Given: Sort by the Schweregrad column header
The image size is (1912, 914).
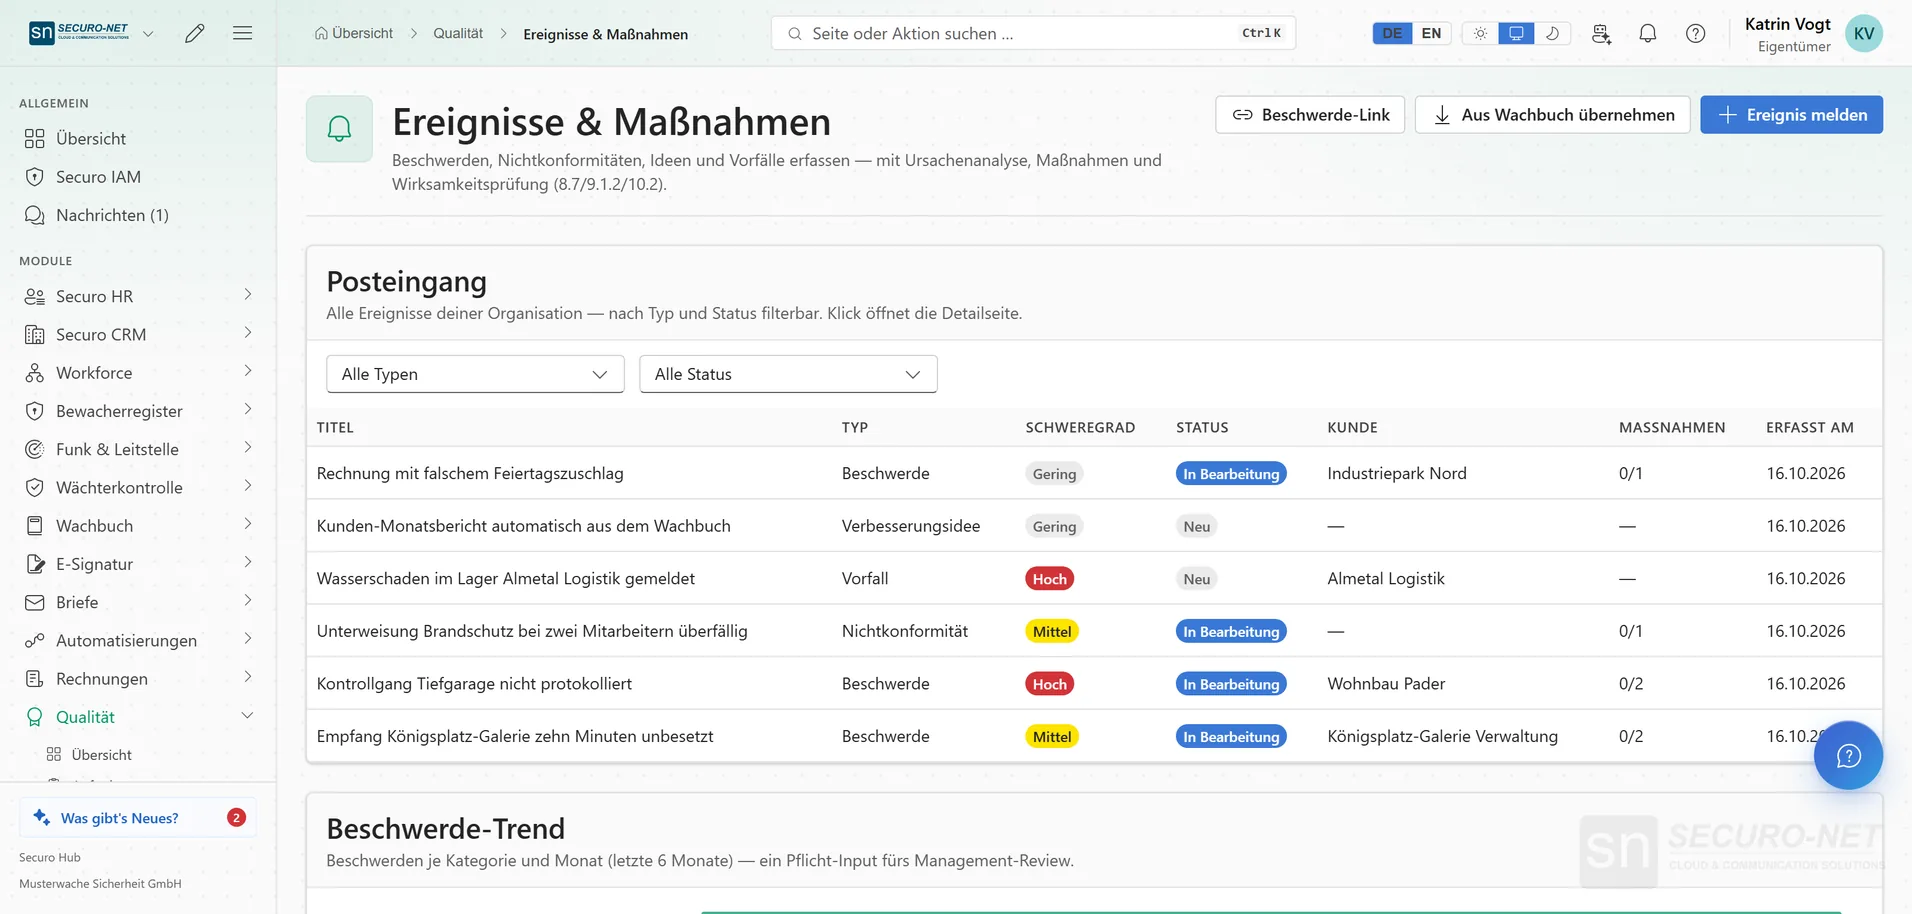Looking at the screenshot, I should [1080, 427].
